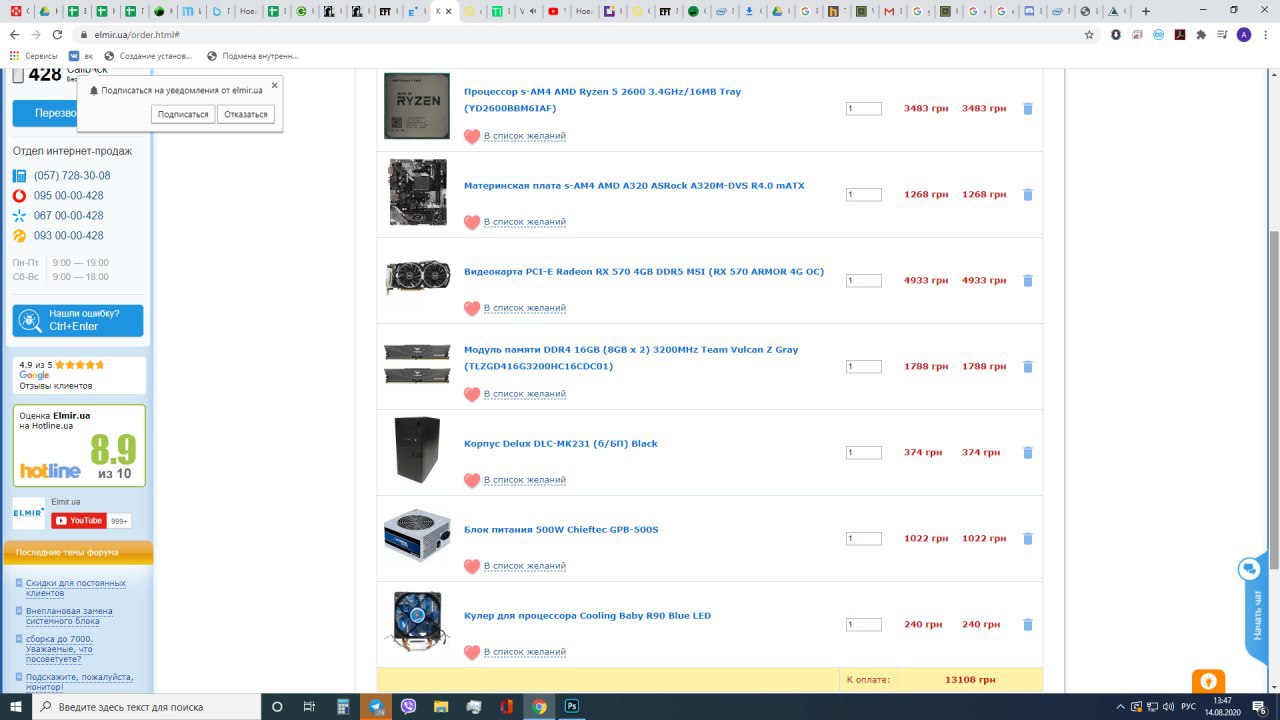The height and width of the screenshot is (720, 1280).
Task: Click the heart icon under ASRock motherboard
Action: click(472, 223)
